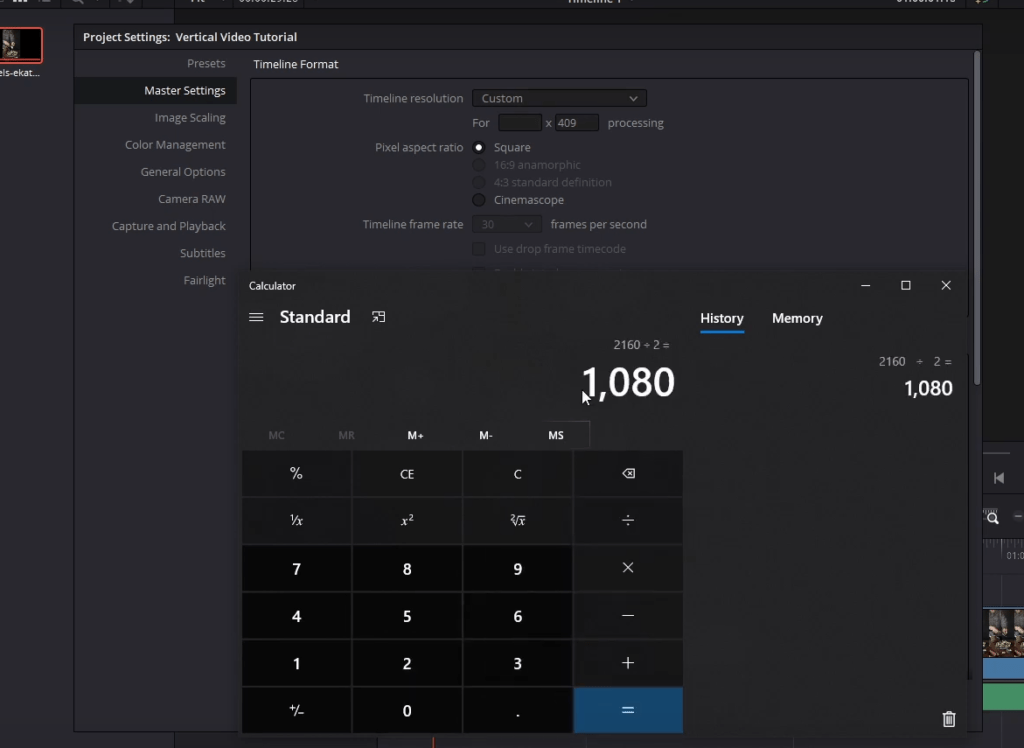Click the equals button in Calculator
This screenshot has width=1024, height=748.
[628, 710]
